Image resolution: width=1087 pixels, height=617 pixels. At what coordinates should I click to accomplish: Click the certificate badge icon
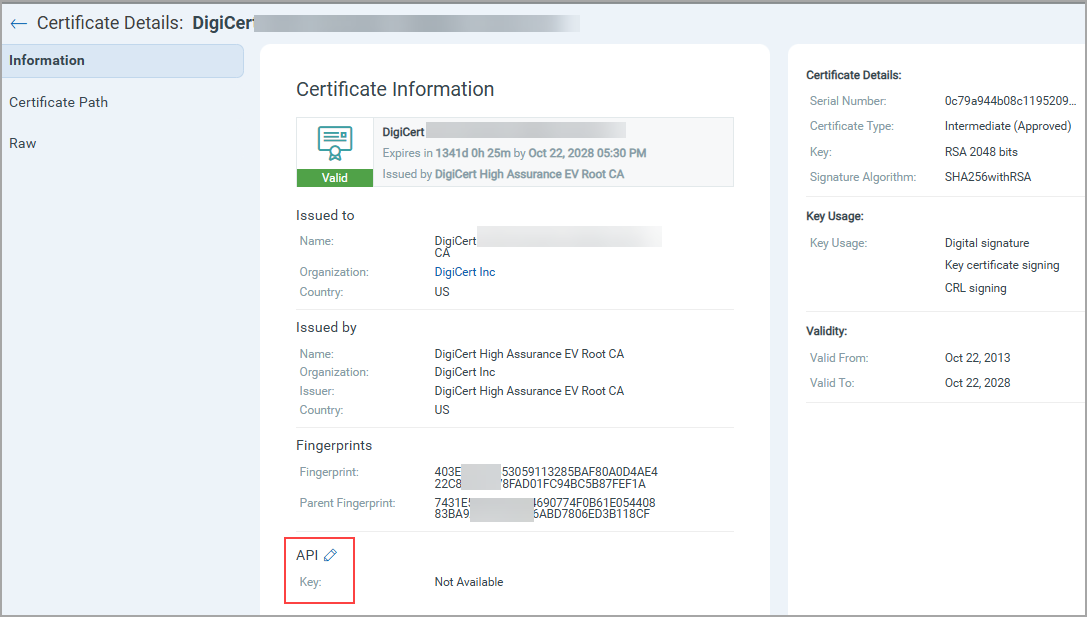pos(335,143)
